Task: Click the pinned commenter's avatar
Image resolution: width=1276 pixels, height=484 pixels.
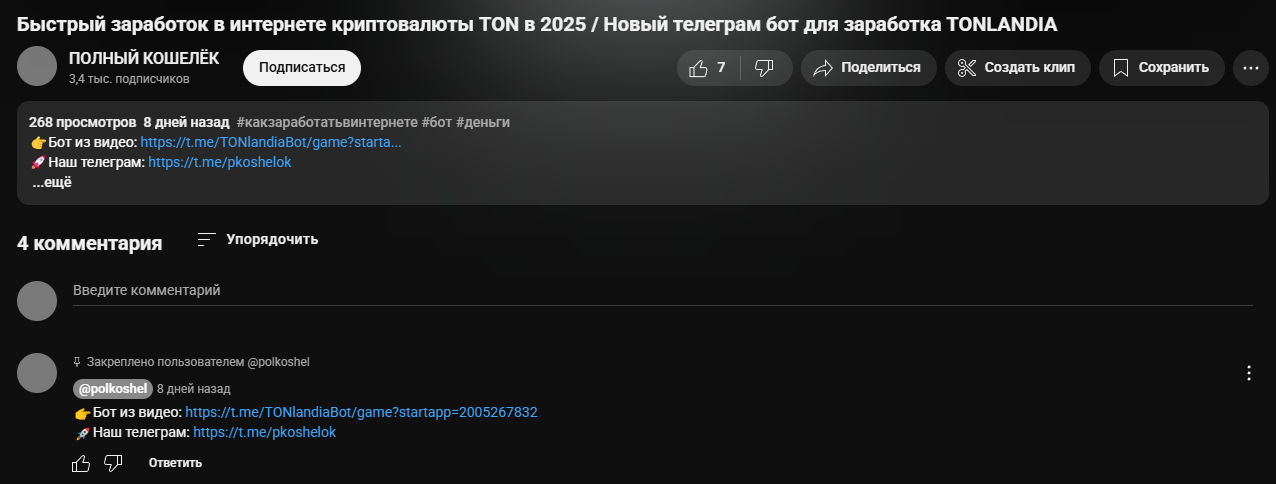Action: pos(37,373)
